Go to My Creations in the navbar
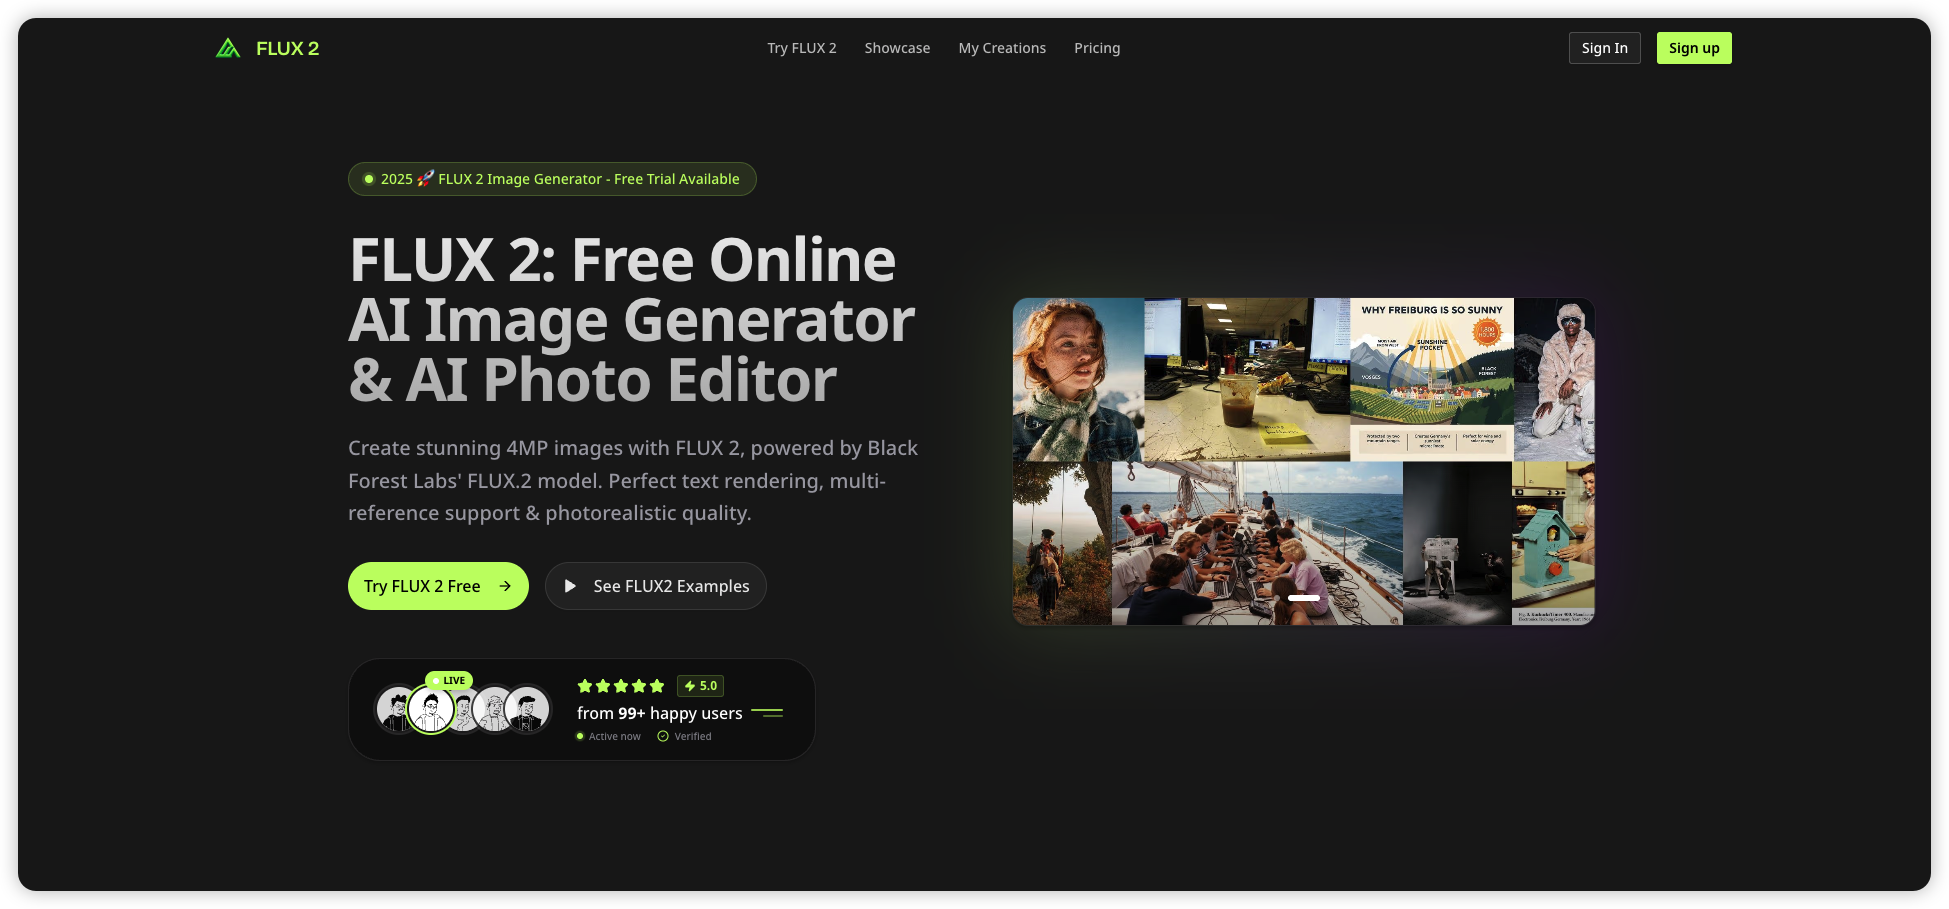This screenshot has height=909, width=1949. (1002, 47)
